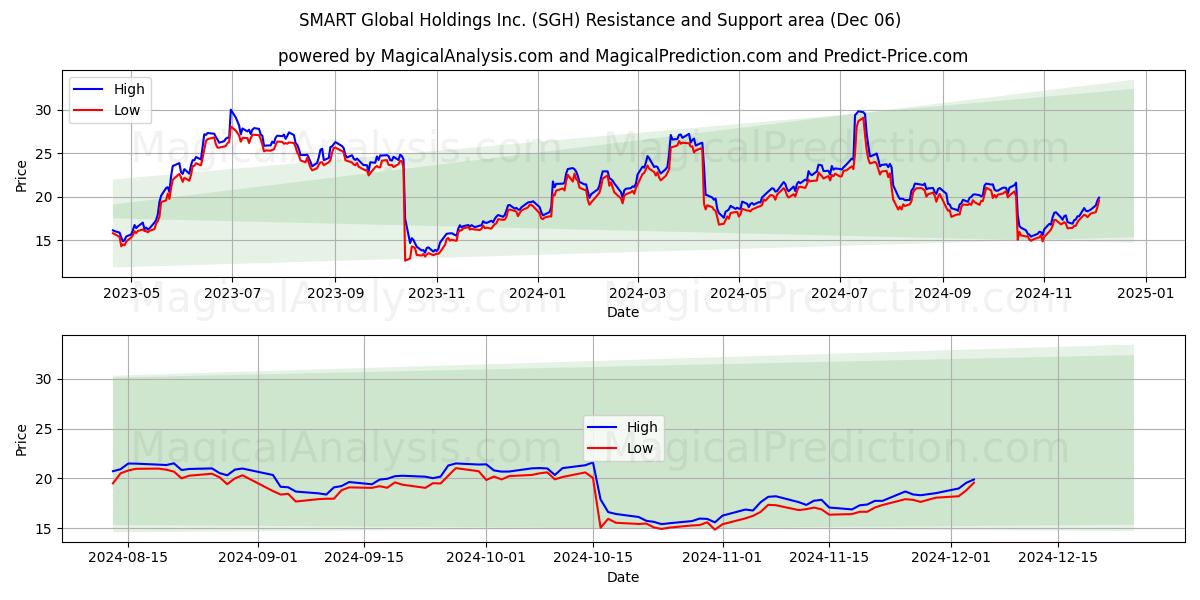Viewport: 1200px width, 600px height.
Task: Click the '2023-07' x-axis label
Action: click(232, 293)
